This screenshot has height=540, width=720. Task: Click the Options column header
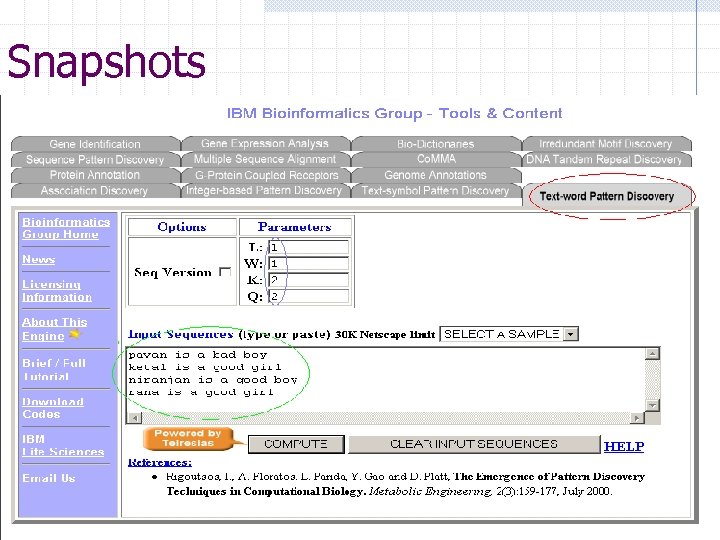click(x=182, y=227)
